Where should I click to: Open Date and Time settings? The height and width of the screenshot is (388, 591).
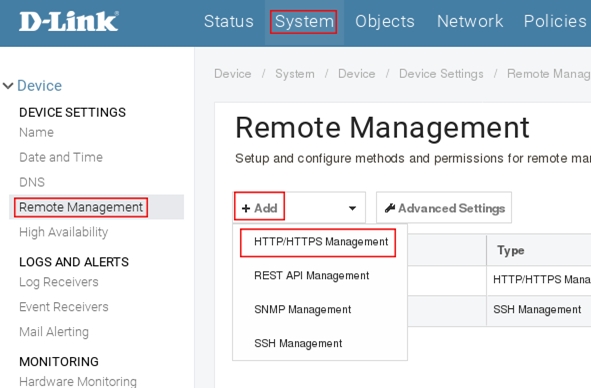[61, 157]
